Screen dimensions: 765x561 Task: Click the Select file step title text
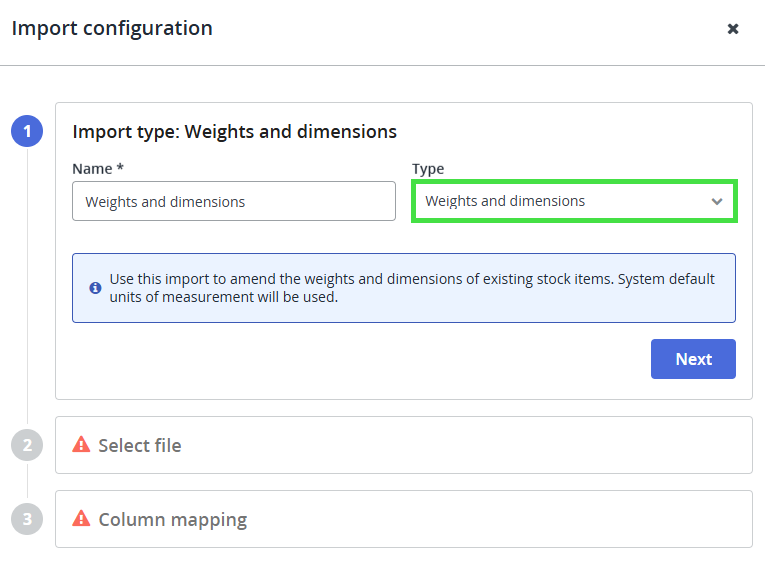coord(140,445)
